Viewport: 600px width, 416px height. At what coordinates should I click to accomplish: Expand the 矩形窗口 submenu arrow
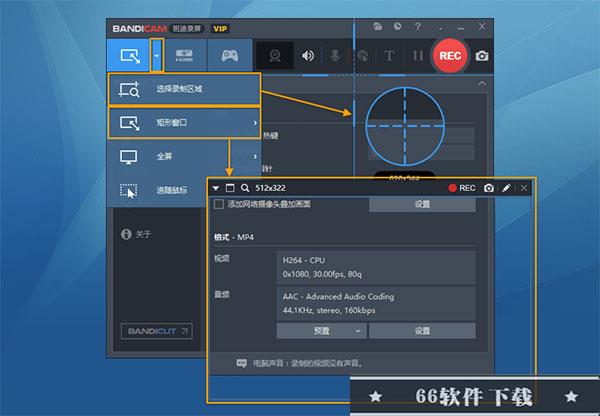tap(255, 123)
